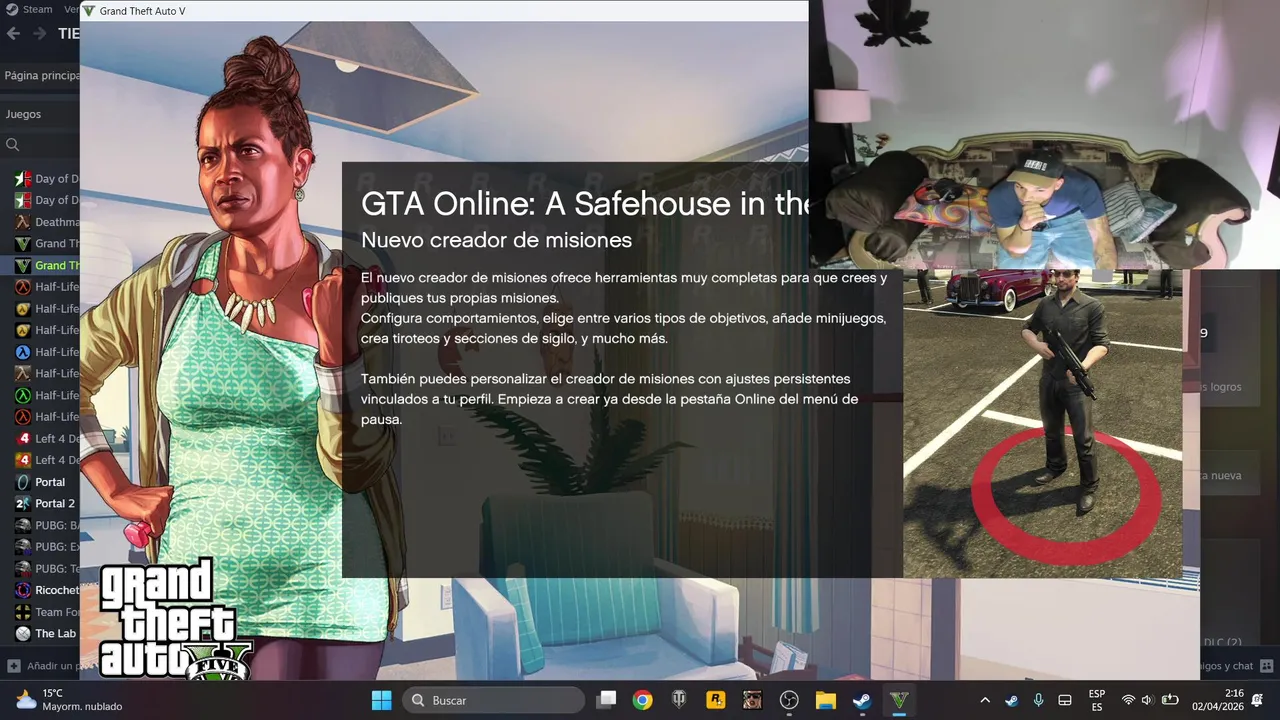Open Rockstar Games Launcher taskbar icon
The height and width of the screenshot is (720, 1280).
pos(716,700)
